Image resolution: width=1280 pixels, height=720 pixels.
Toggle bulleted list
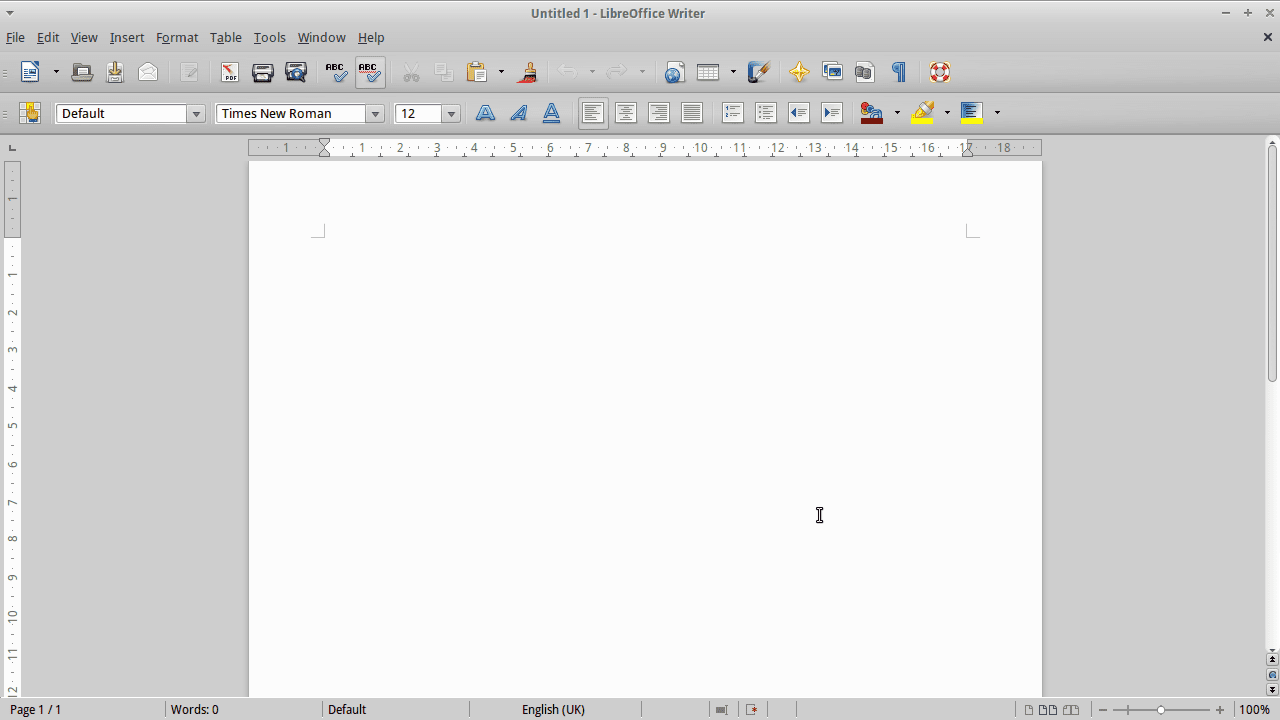pos(766,113)
